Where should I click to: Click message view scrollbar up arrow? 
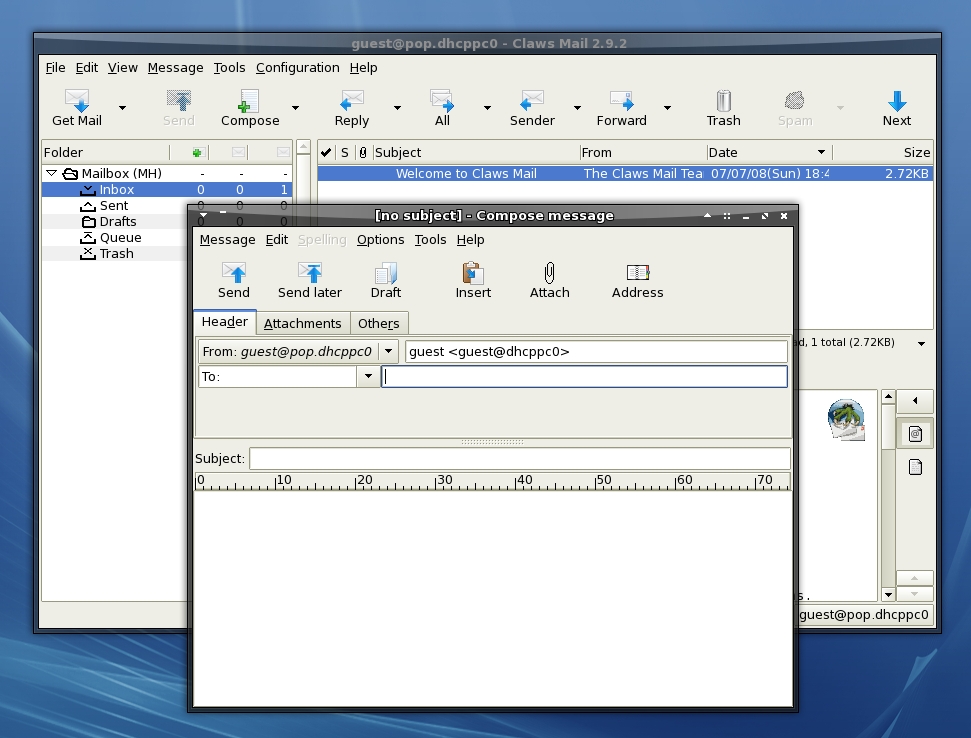point(888,396)
